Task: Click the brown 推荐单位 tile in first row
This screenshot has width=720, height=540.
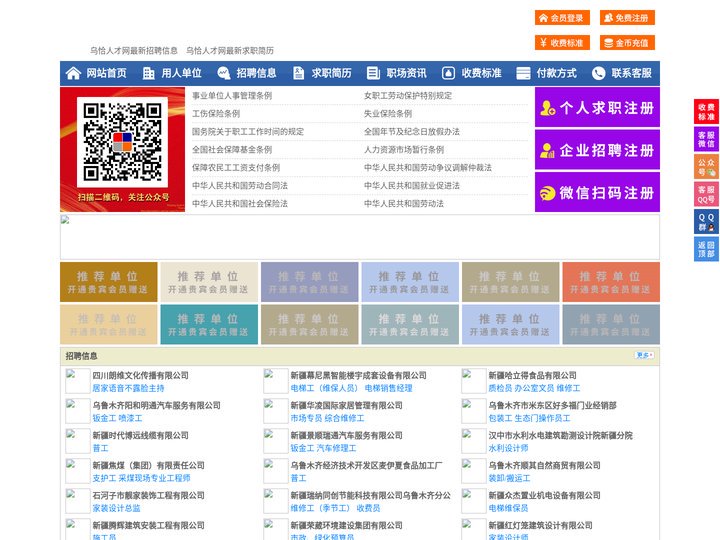Action: (108, 282)
